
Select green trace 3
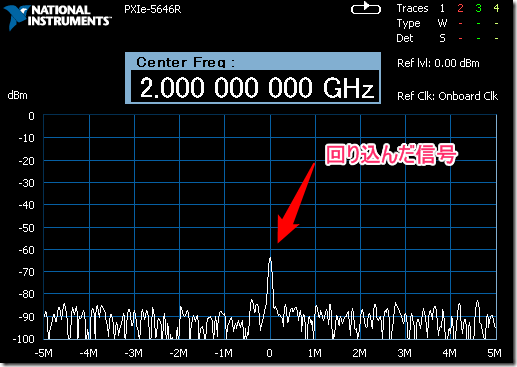478,8
